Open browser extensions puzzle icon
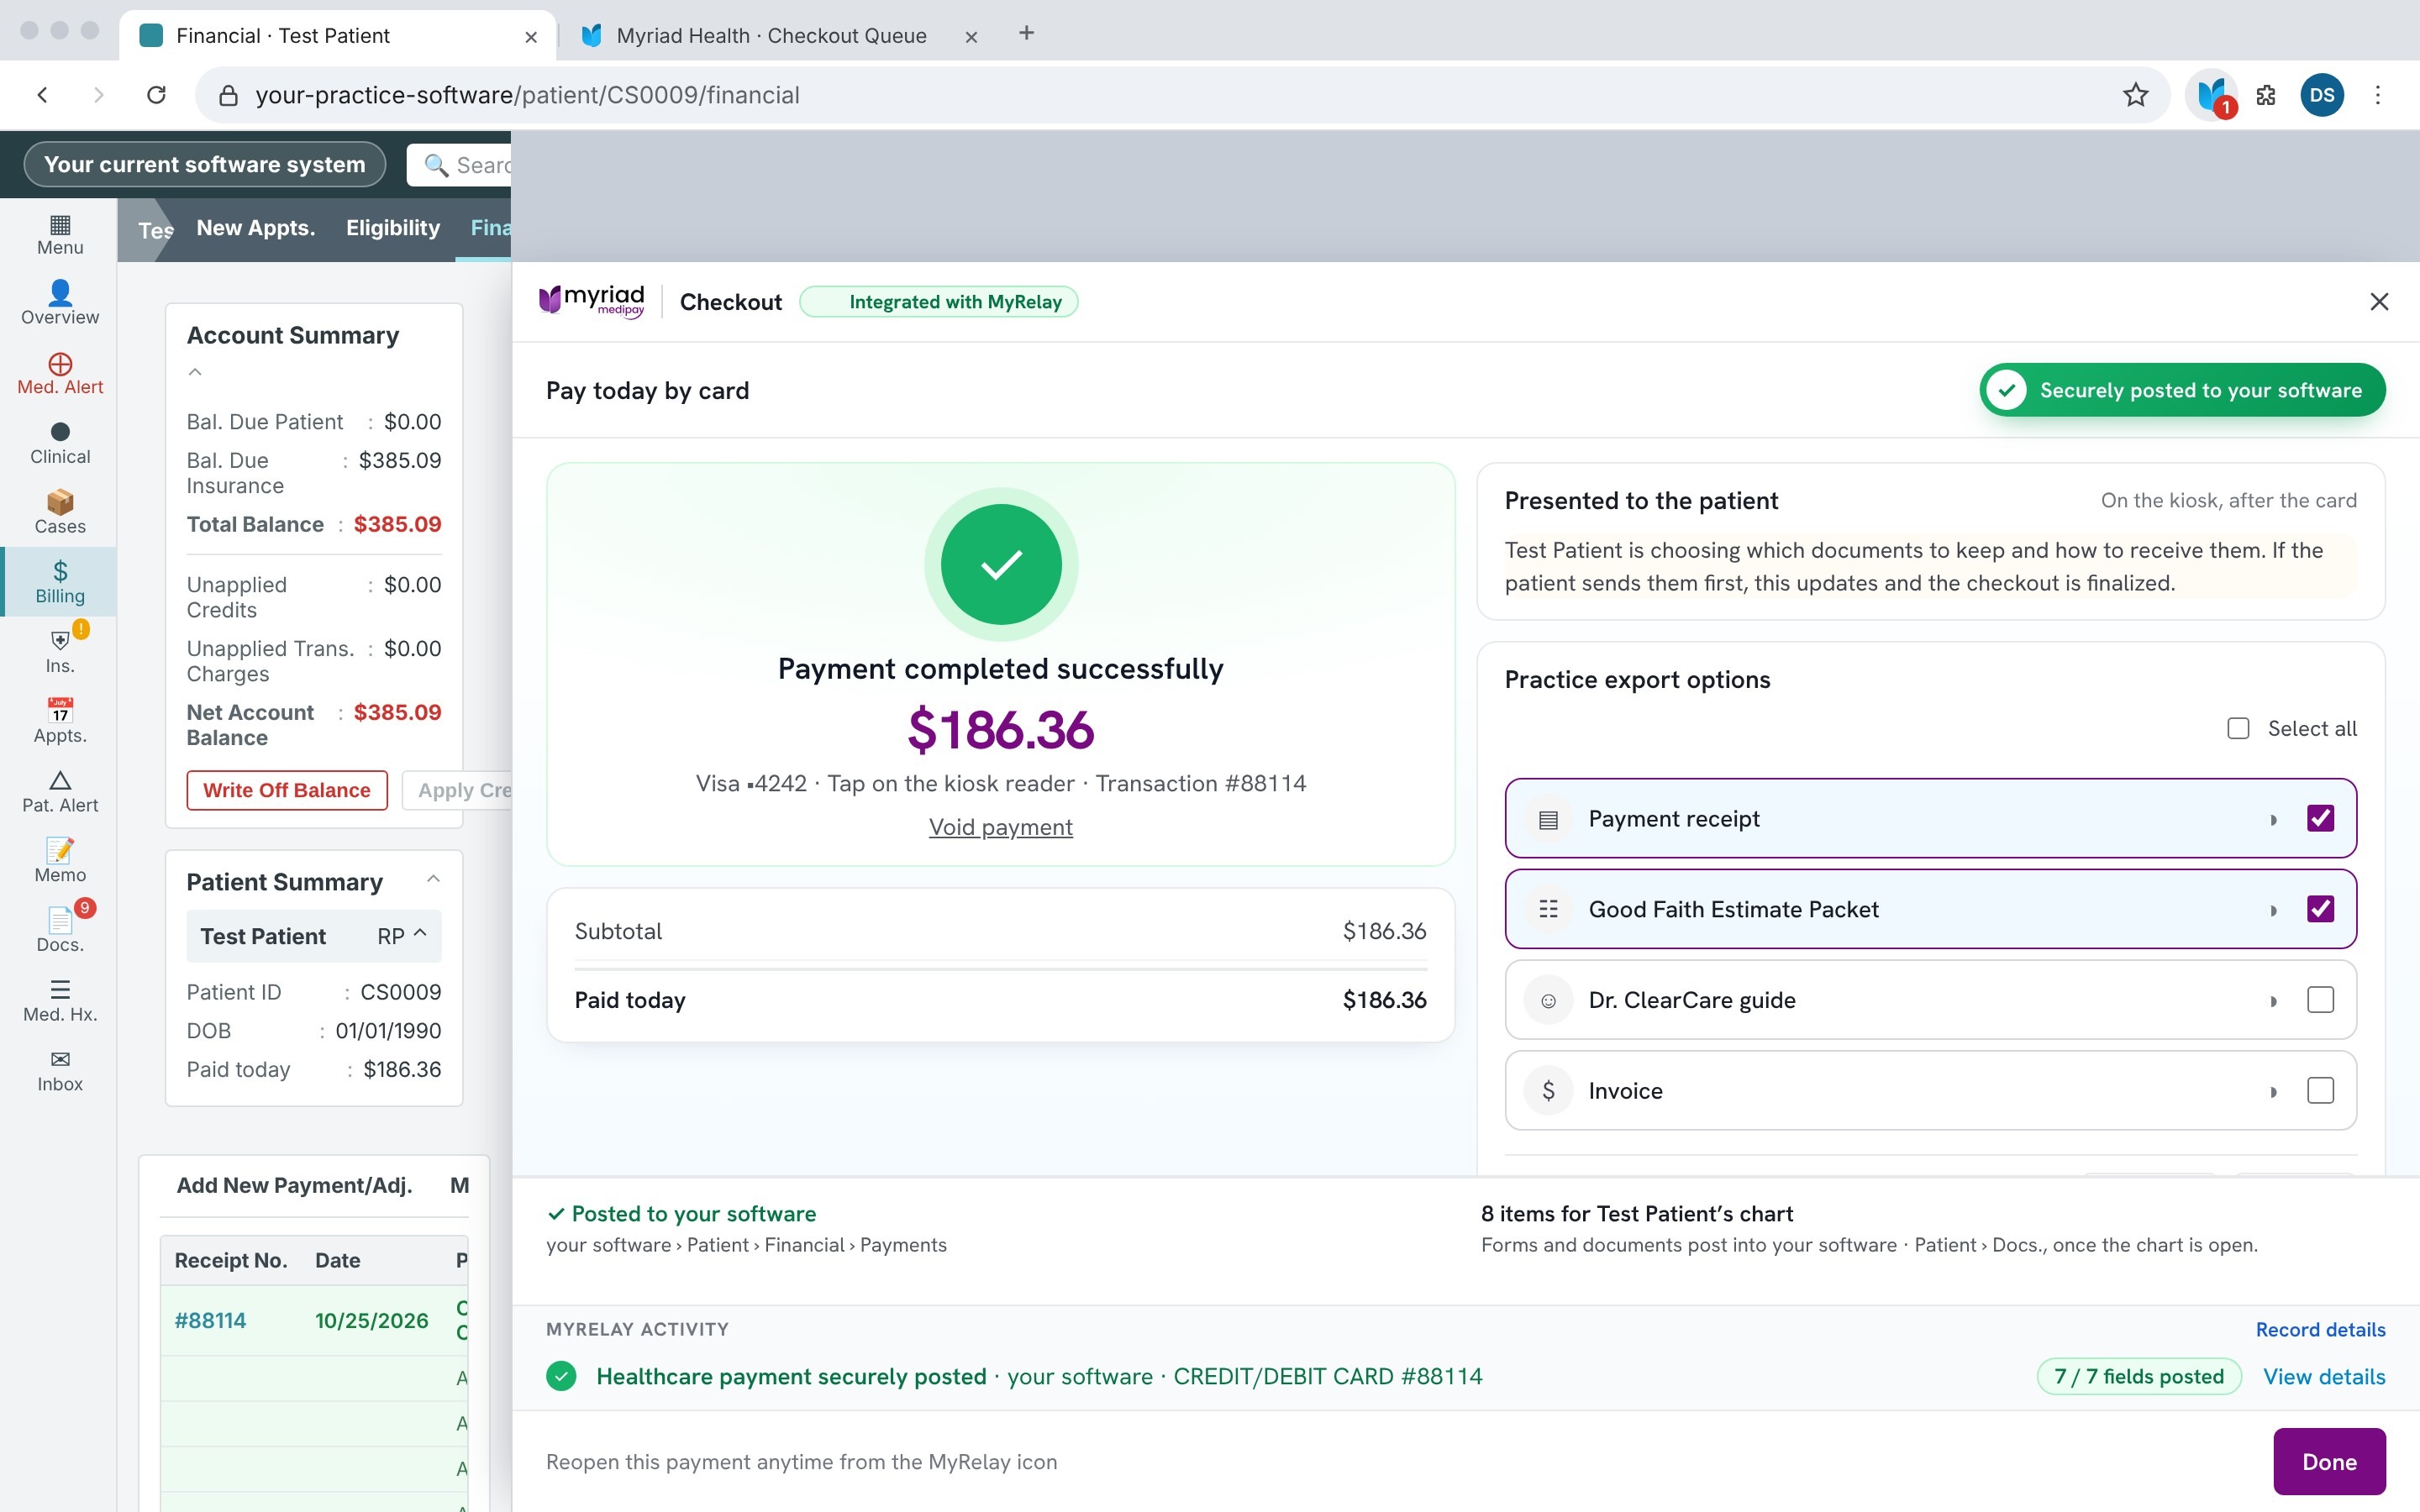Image resolution: width=2420 pixels, height=1512 pixels. coord(2266,95)
